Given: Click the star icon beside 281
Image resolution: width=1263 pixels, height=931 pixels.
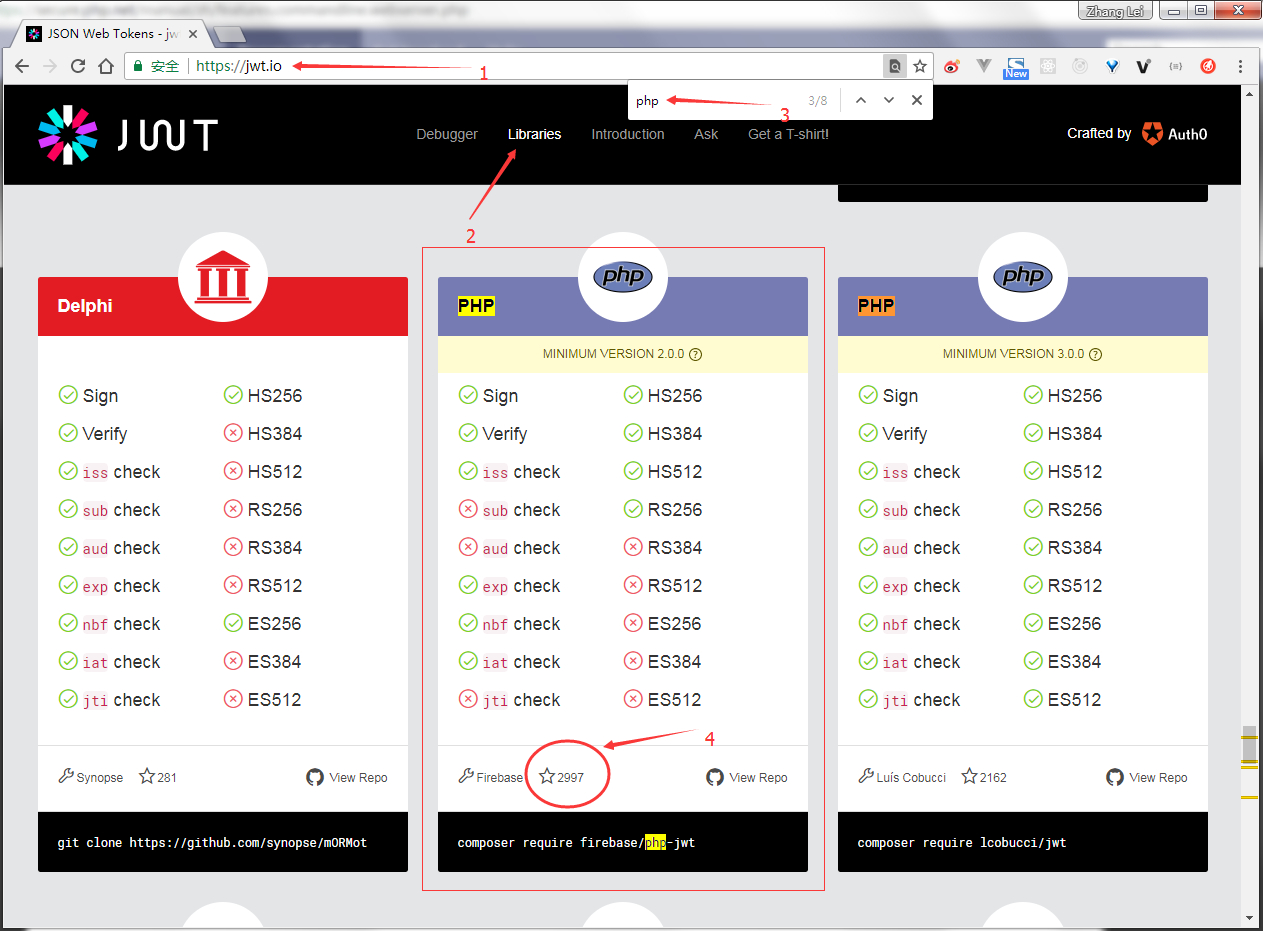Looking at the screenshot, I should pos(147,776).
